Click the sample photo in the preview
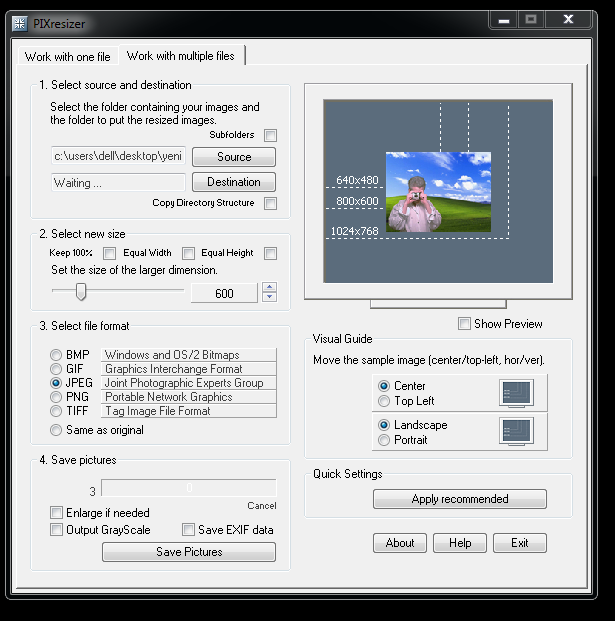The image size is (615, 621). click(x=438, y=192)
